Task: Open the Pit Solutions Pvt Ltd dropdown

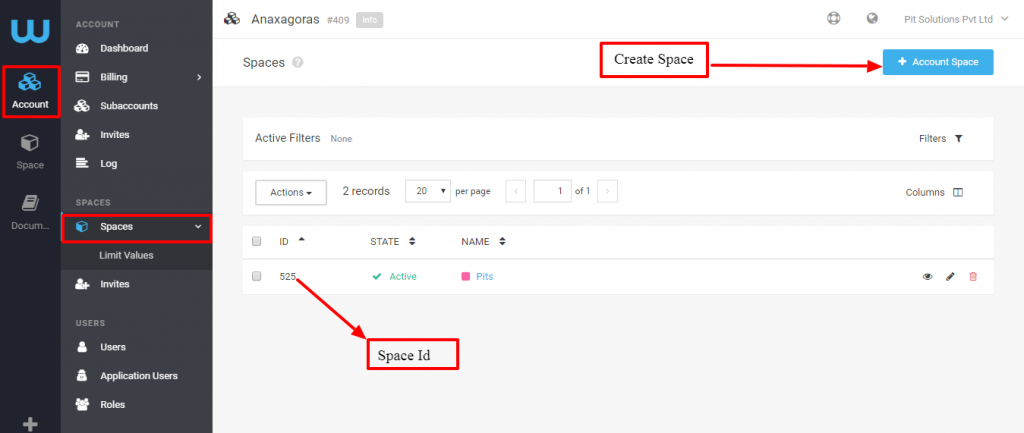Action: [x=957, y=19]
